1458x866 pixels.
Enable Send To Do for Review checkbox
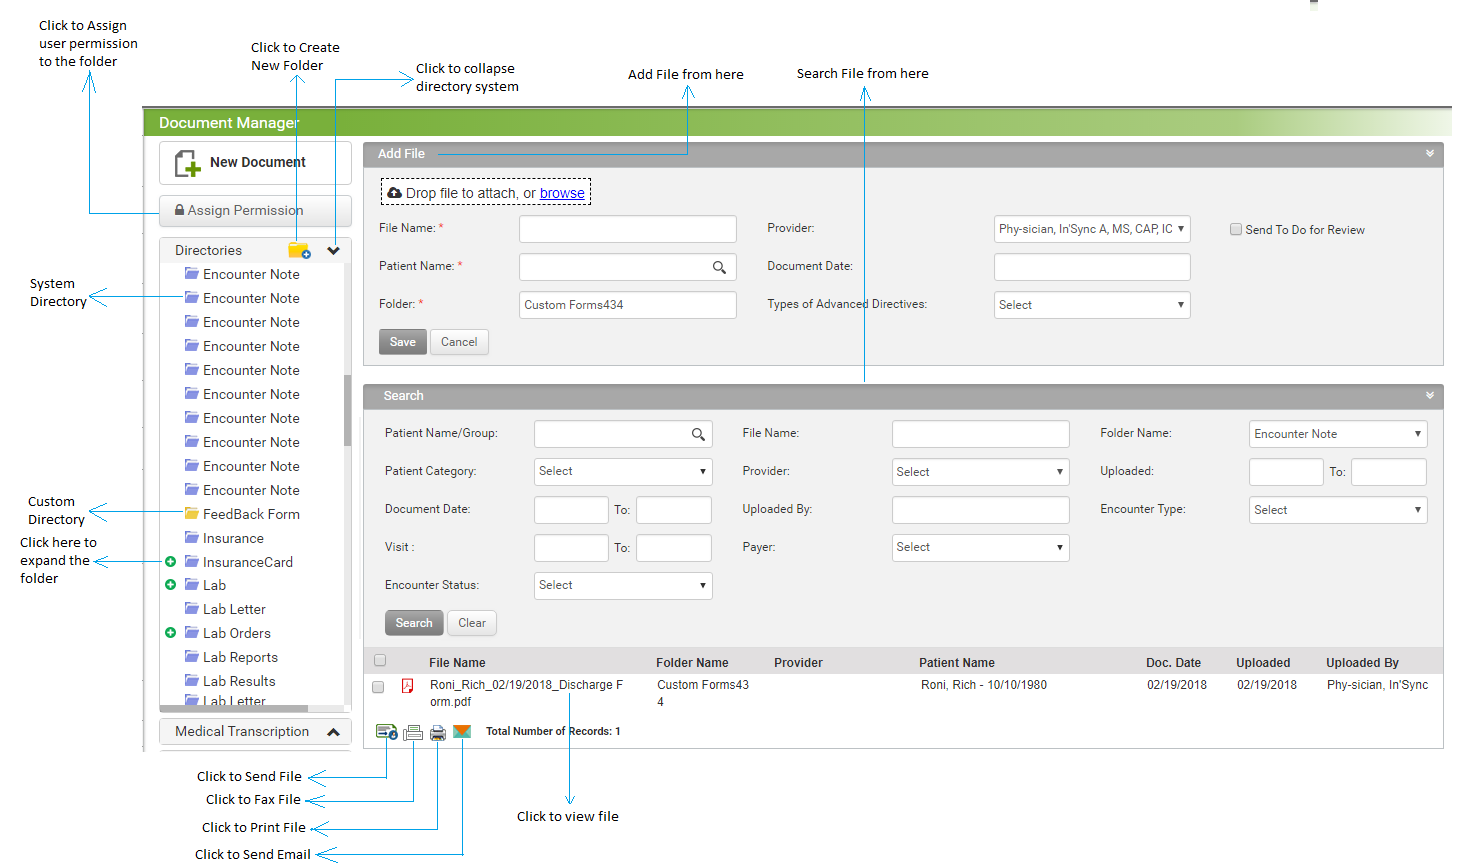(x=1236, y=230)
